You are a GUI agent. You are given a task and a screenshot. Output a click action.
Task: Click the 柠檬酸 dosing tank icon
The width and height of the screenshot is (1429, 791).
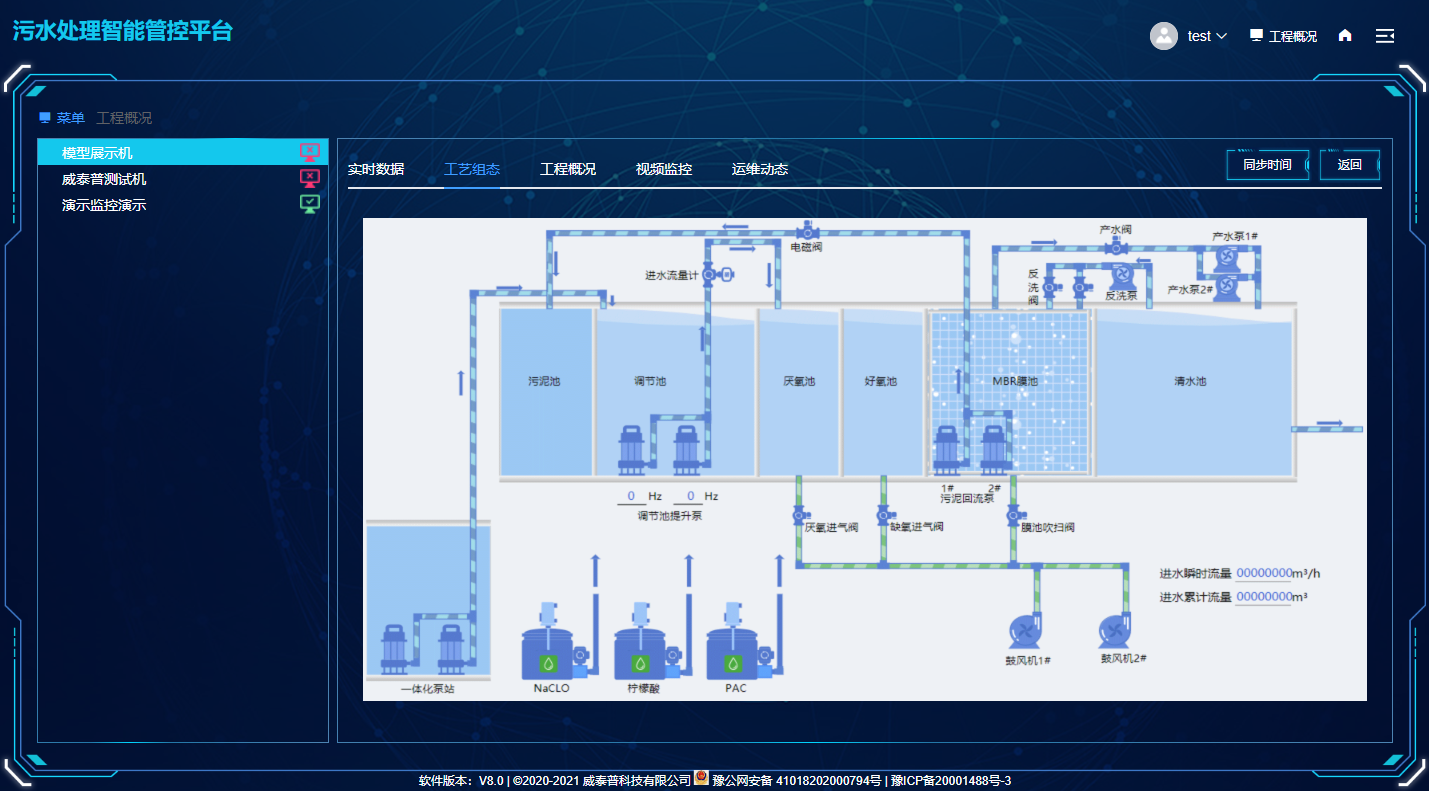pyautogui.click(x=640, y=652)
